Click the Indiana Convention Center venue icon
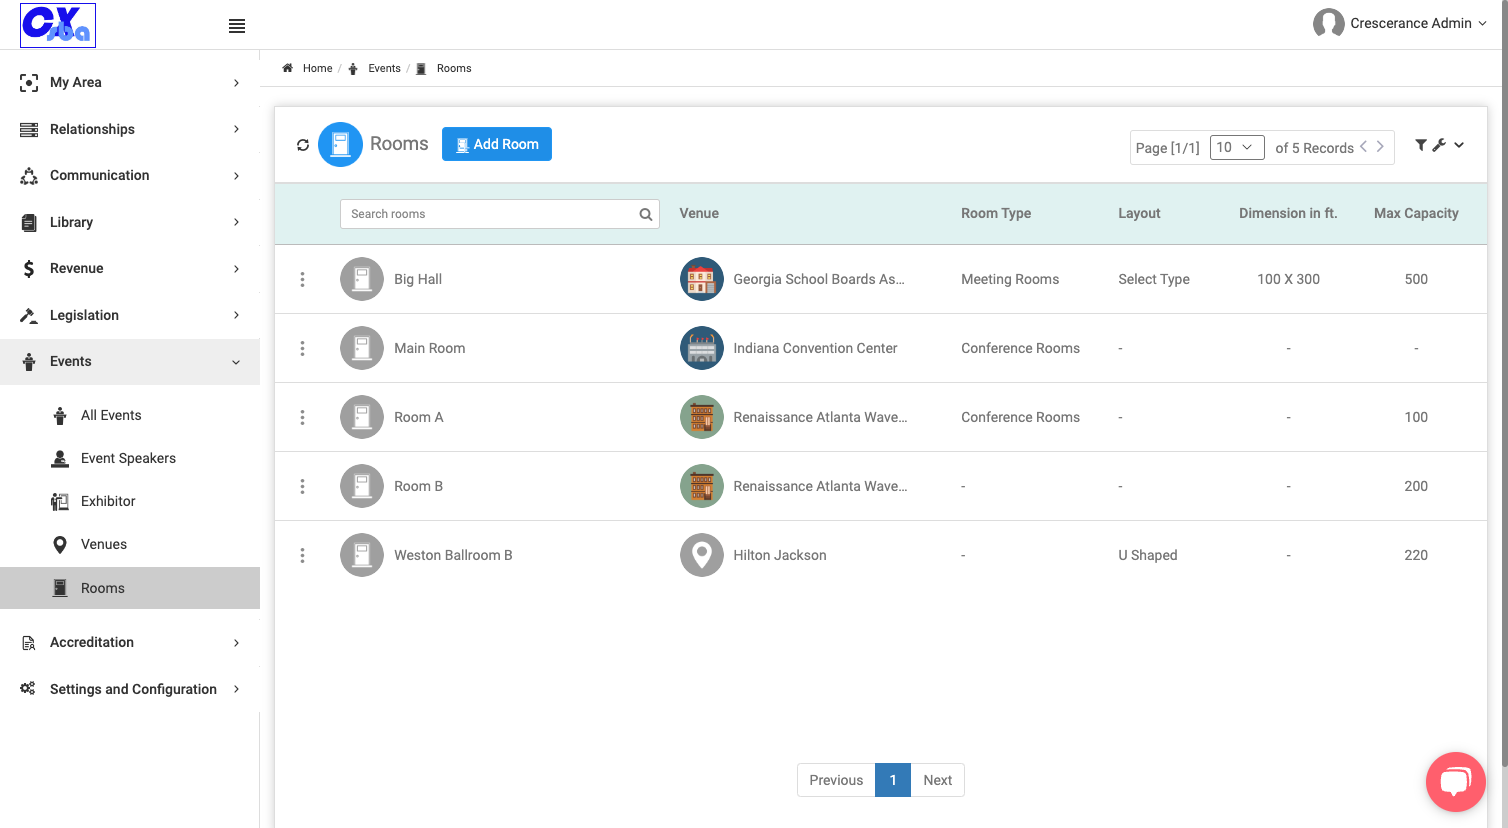The image size is (1508, 828). click(702, 348)
